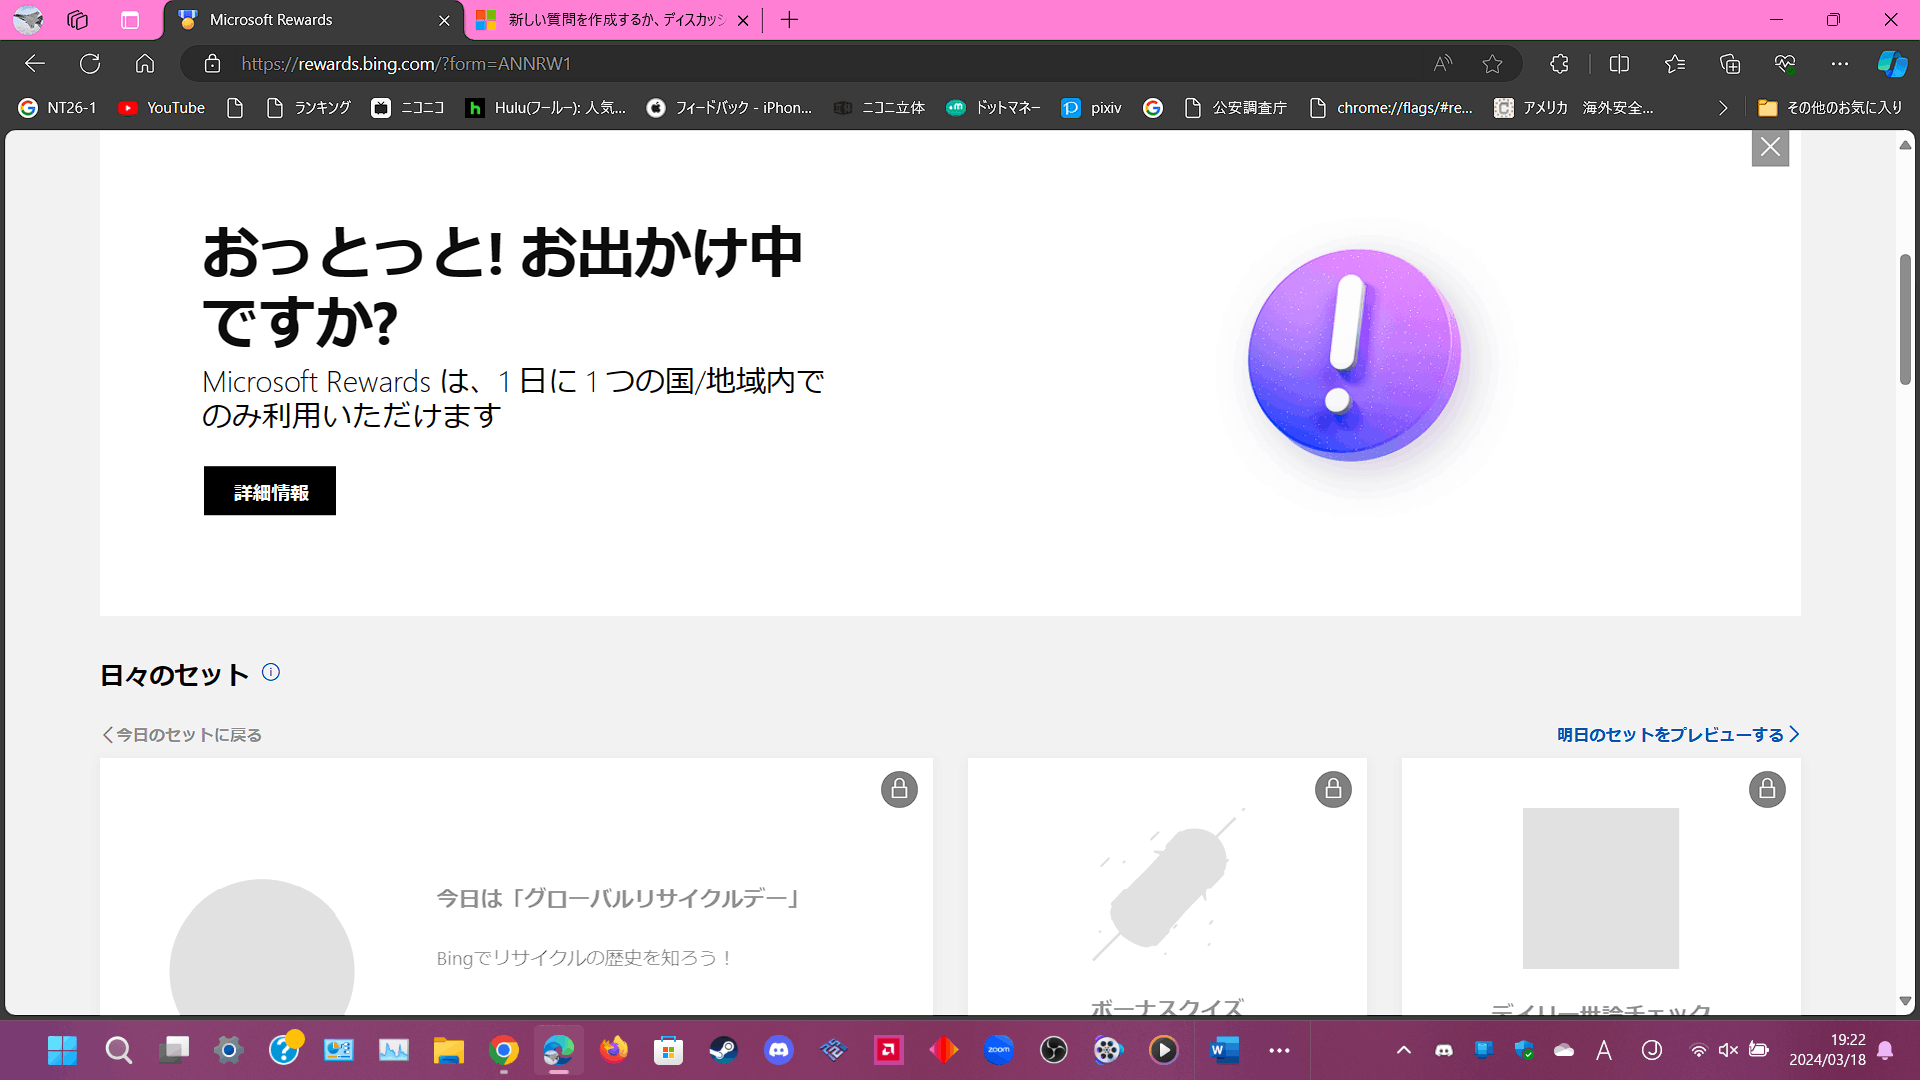Open the pixiv bookmark
Screen dimensions: 1920x1080
click(1091, 108)
